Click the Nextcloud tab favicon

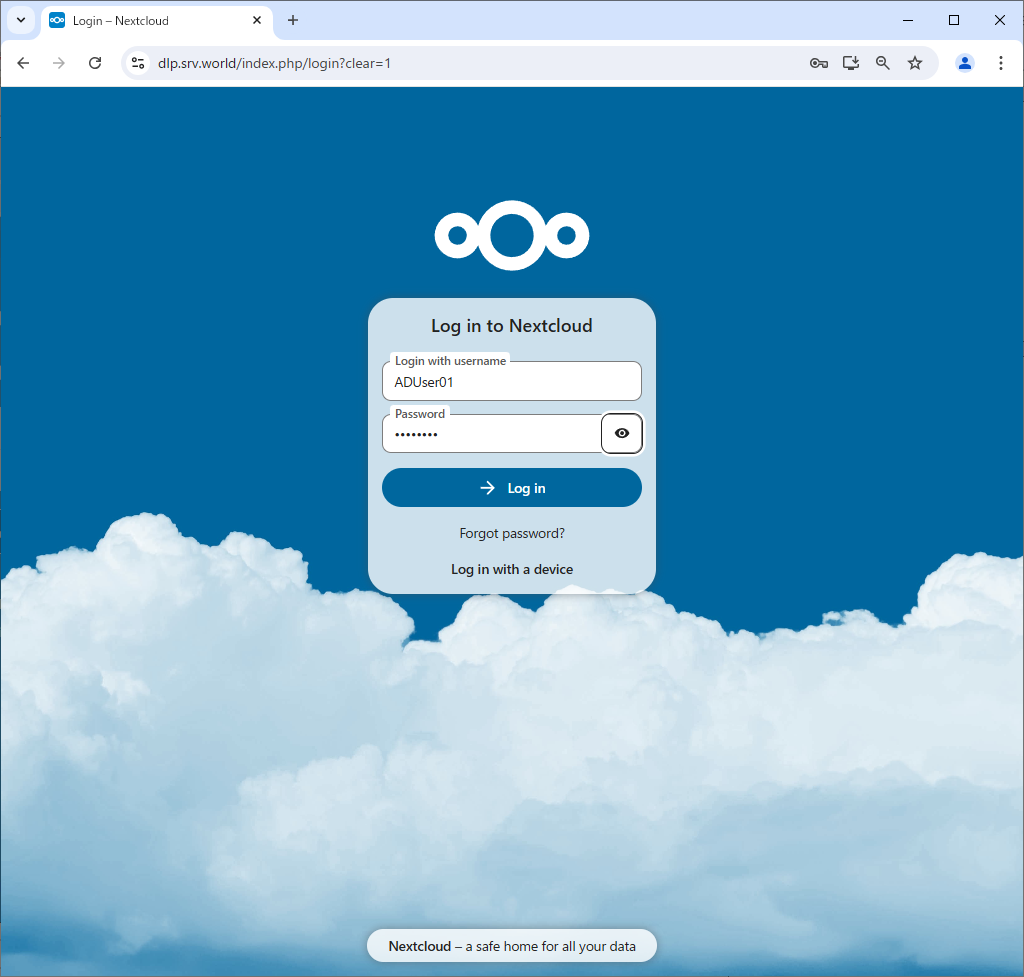point(57,20)
